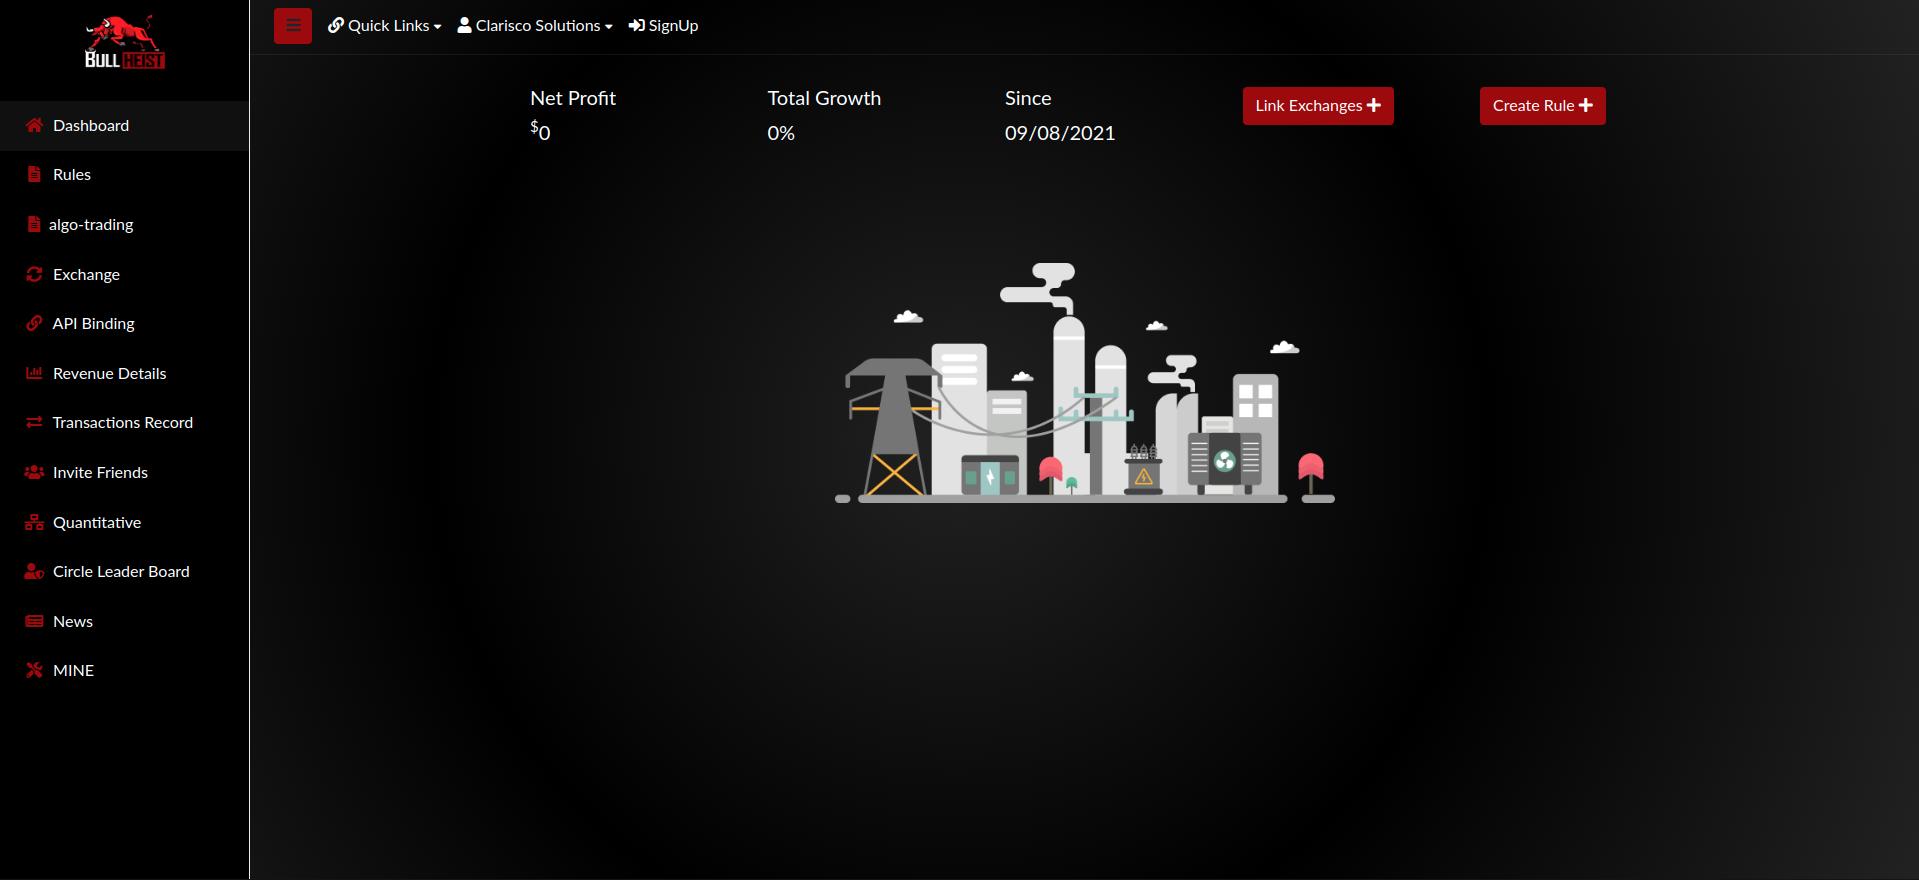Image resolution: width=1919 pixels, height=880 pixels.
Task: Click the SignUp arrow icon
Action: pyautogui.click(x=637, y=25)
